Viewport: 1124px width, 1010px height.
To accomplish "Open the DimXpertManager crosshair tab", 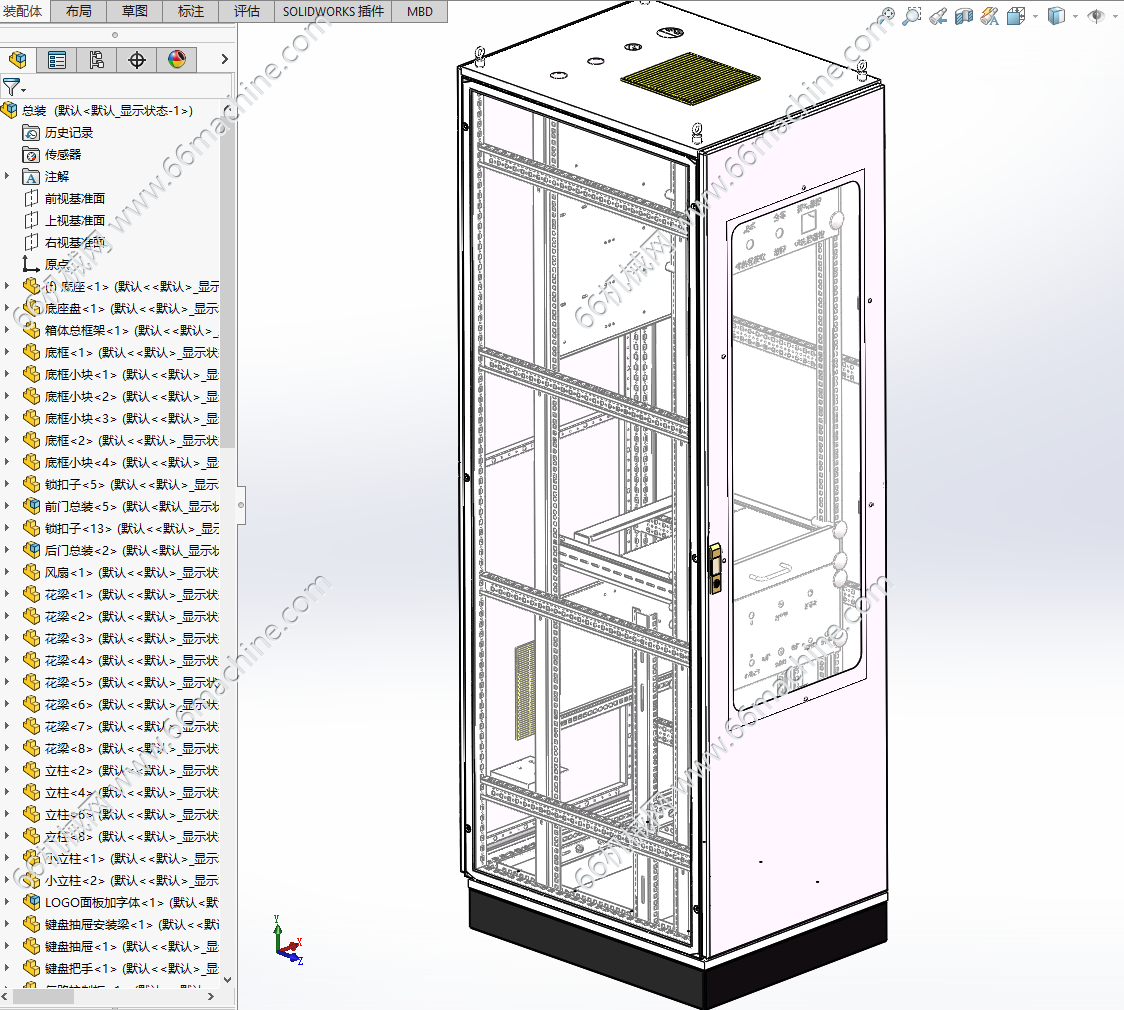I will click(x=137, y=59).
